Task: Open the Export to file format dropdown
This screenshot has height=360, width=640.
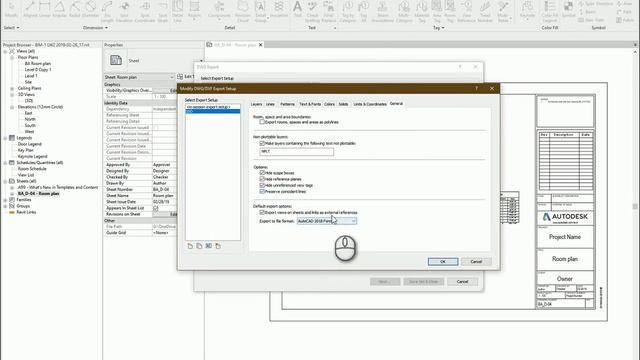Action: (x=327, y=221)
